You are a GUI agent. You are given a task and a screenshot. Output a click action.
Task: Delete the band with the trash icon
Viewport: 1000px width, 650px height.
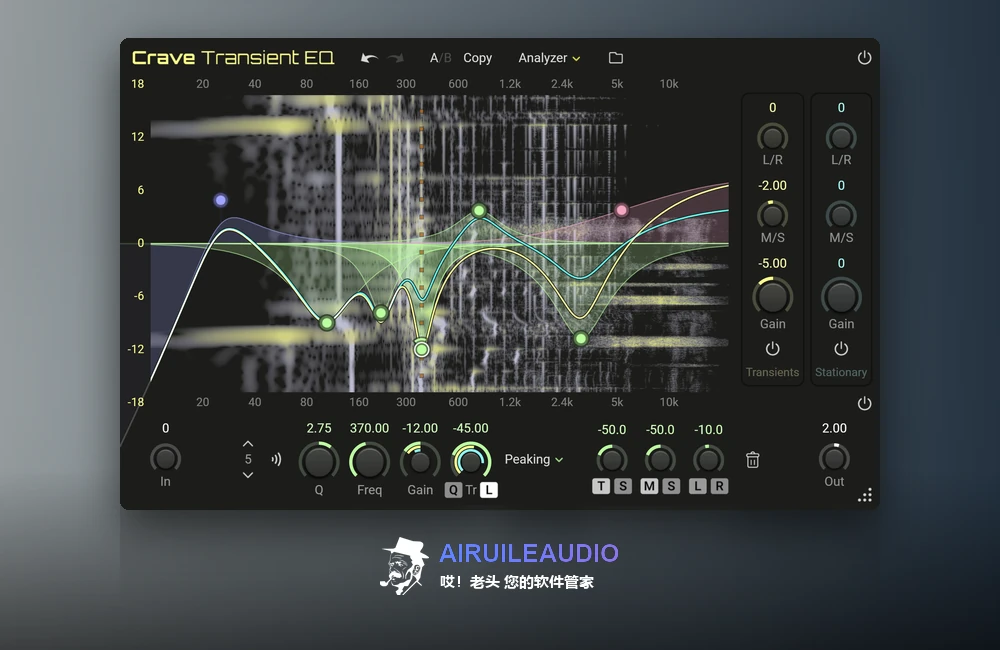point(753,459)
